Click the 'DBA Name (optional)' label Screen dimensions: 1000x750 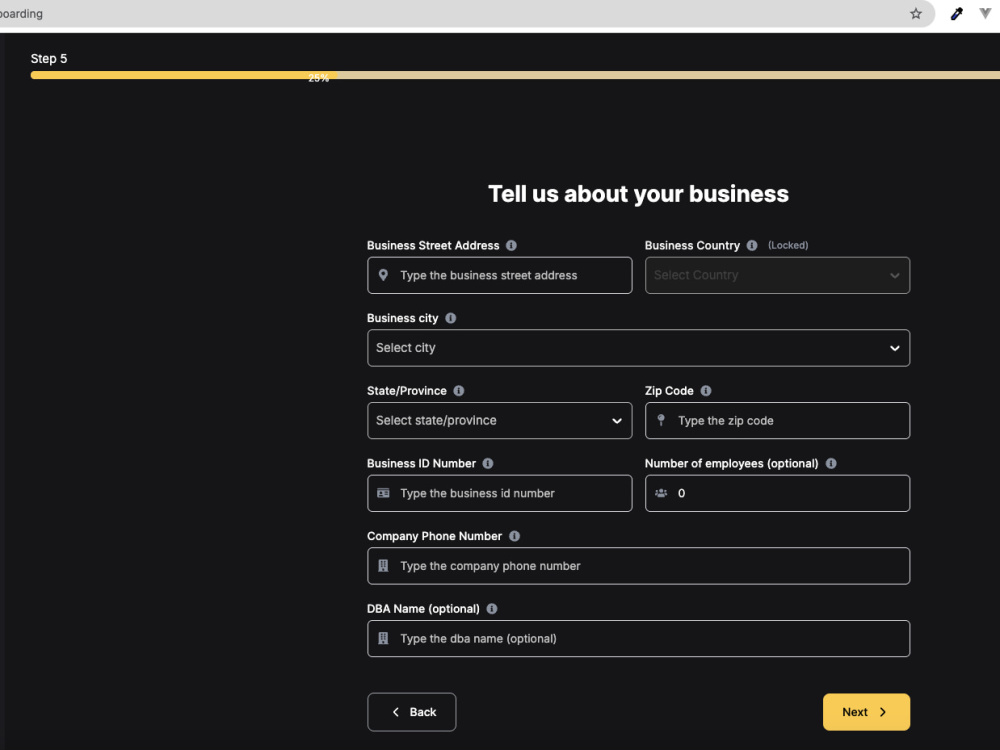tap(423, 609)
